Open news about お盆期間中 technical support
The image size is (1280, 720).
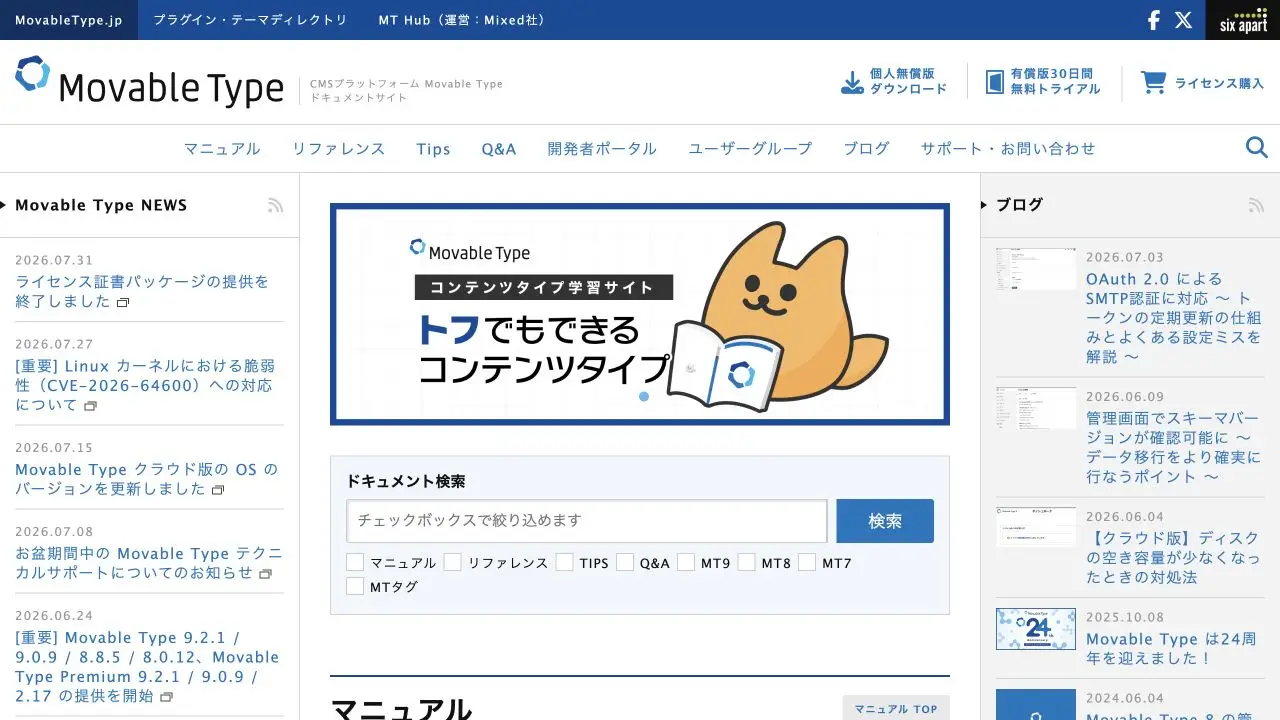(x=149, y=563)
